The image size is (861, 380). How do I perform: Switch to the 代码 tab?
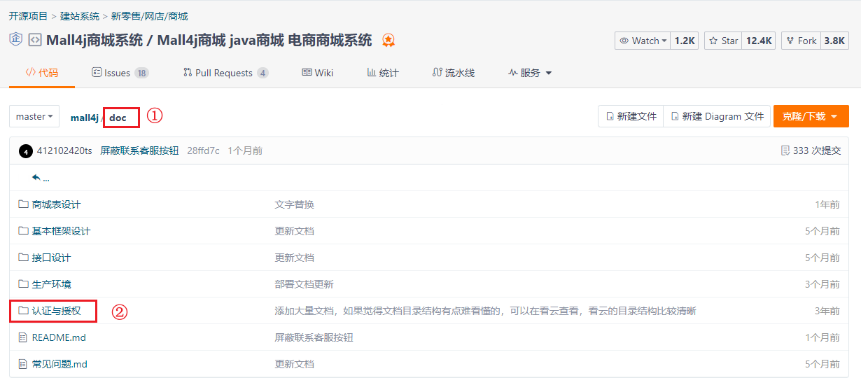[42, 72]
